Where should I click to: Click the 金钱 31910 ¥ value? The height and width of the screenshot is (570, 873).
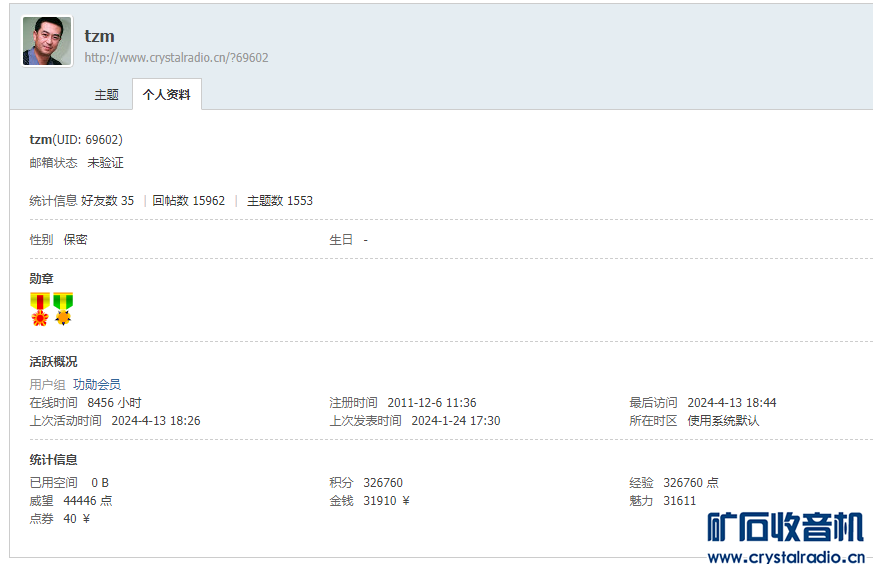(386, 501)
